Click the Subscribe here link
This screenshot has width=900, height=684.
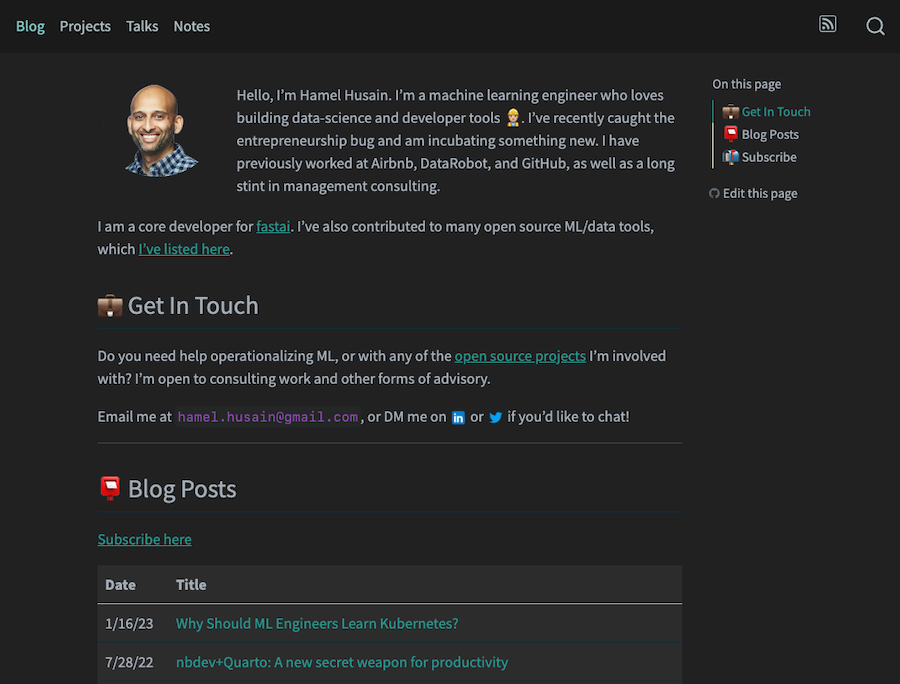144,539
